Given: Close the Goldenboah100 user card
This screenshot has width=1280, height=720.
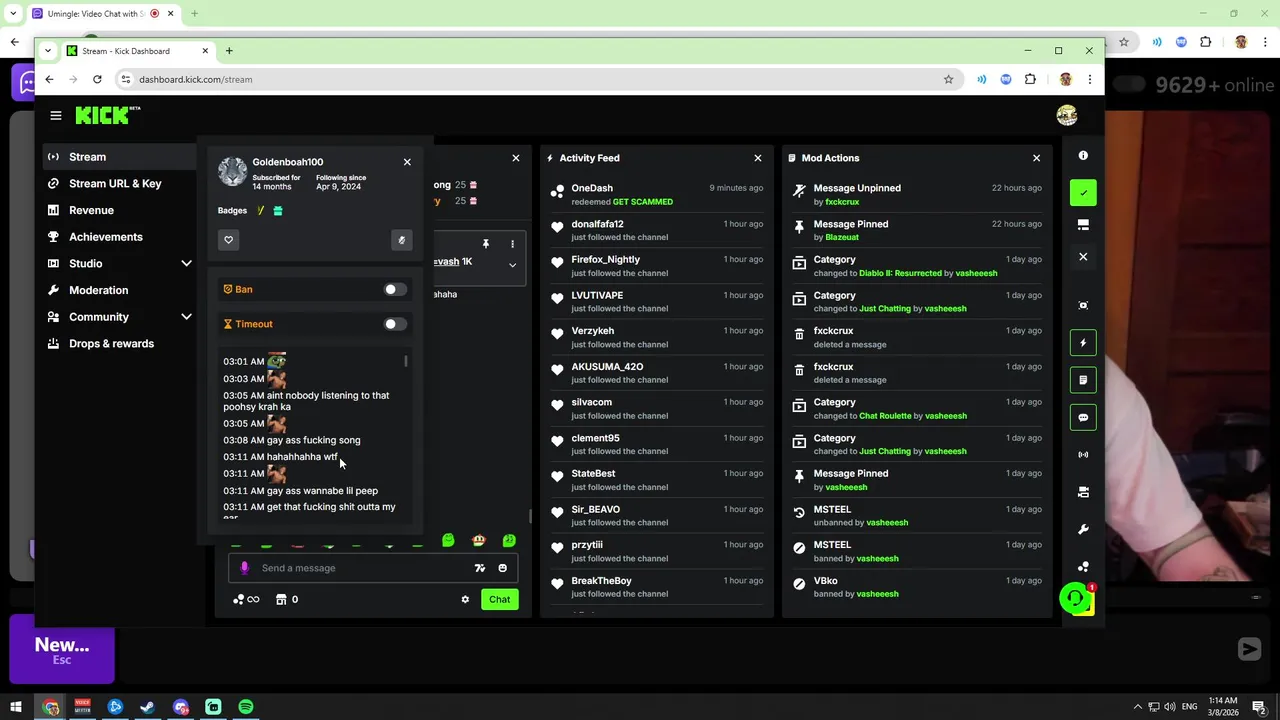Looking at the screenshot, I should [x=407, y=162].
